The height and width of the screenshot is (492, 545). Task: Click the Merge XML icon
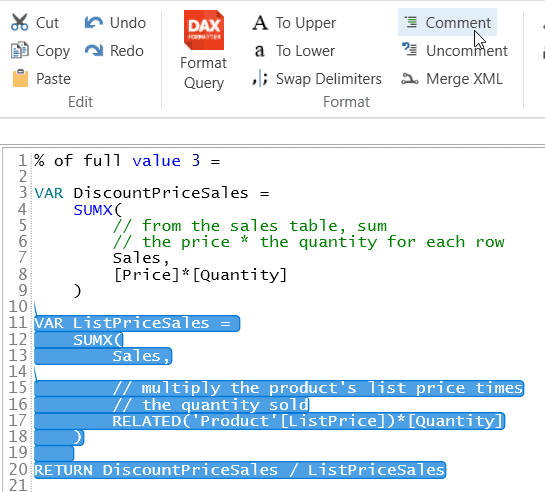coord(410,79)
